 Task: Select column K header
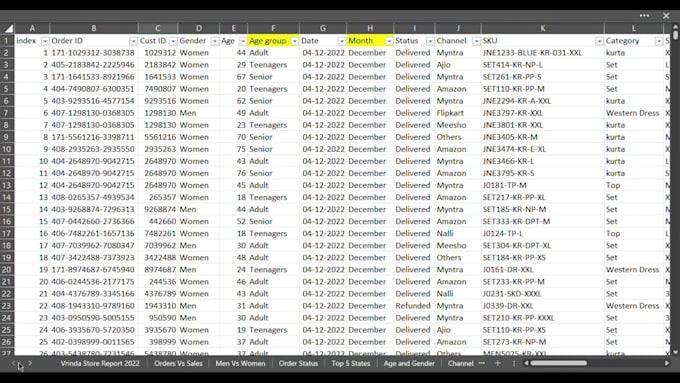[x=543, y=29]
